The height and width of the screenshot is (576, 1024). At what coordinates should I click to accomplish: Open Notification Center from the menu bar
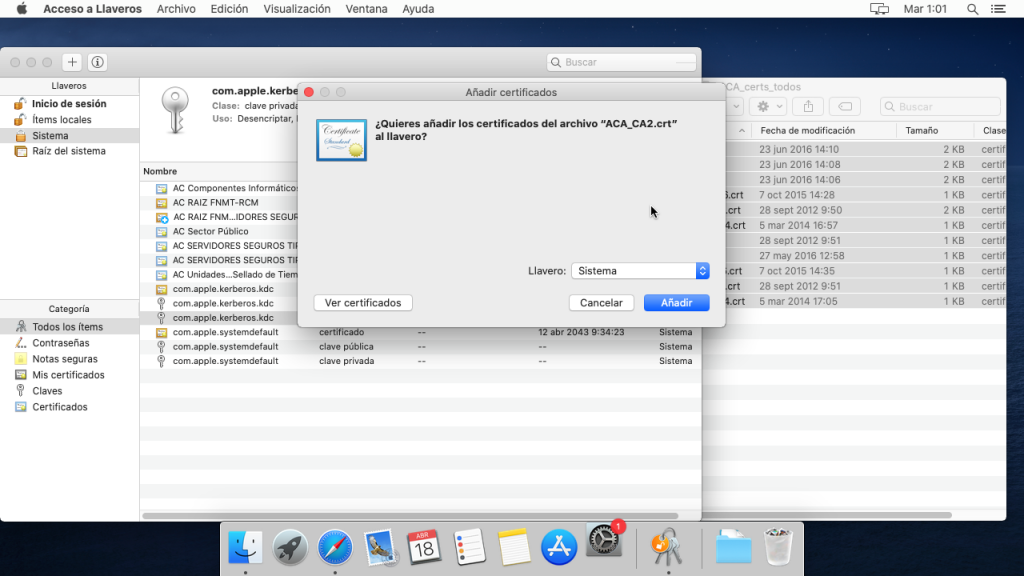click(x=999, y=9)
